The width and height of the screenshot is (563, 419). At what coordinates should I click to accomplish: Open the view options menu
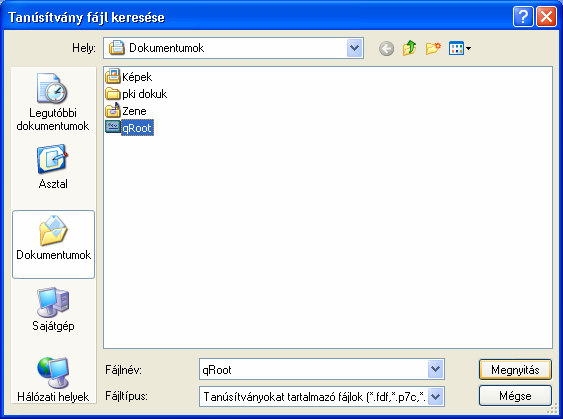460,48
